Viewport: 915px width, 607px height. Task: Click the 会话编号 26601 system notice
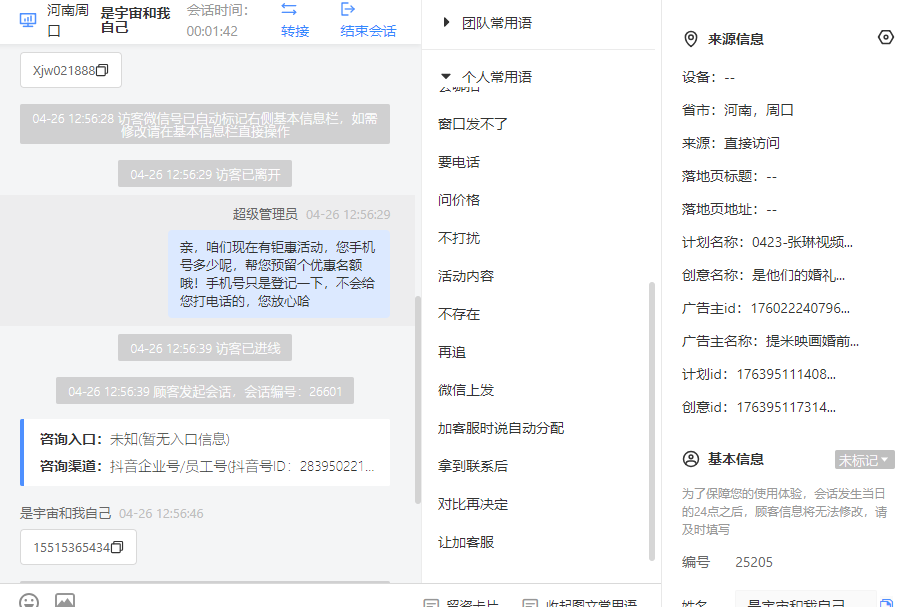coord(205,391)
